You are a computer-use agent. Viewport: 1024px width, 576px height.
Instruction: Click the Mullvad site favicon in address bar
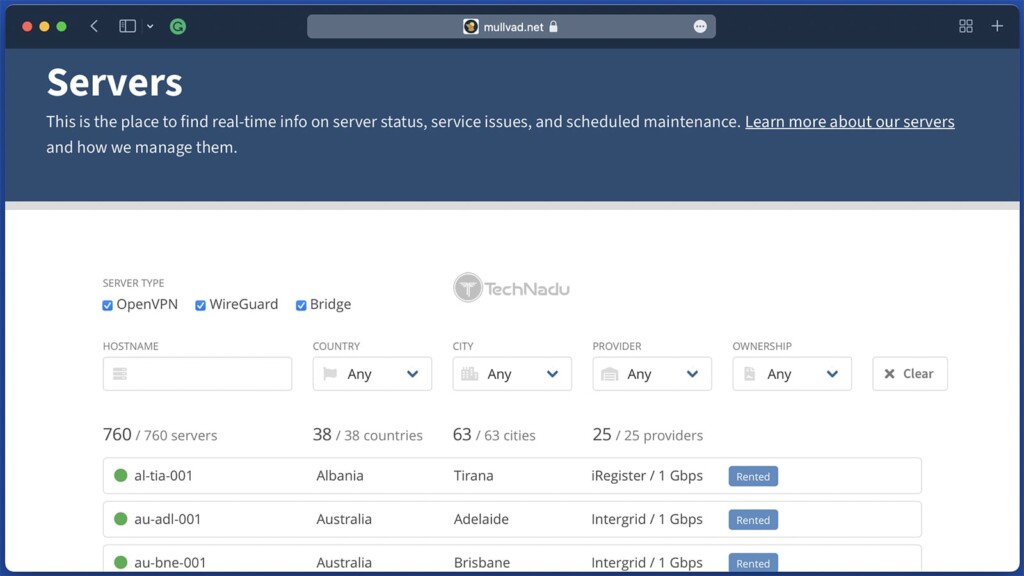(x=470, y=27)
